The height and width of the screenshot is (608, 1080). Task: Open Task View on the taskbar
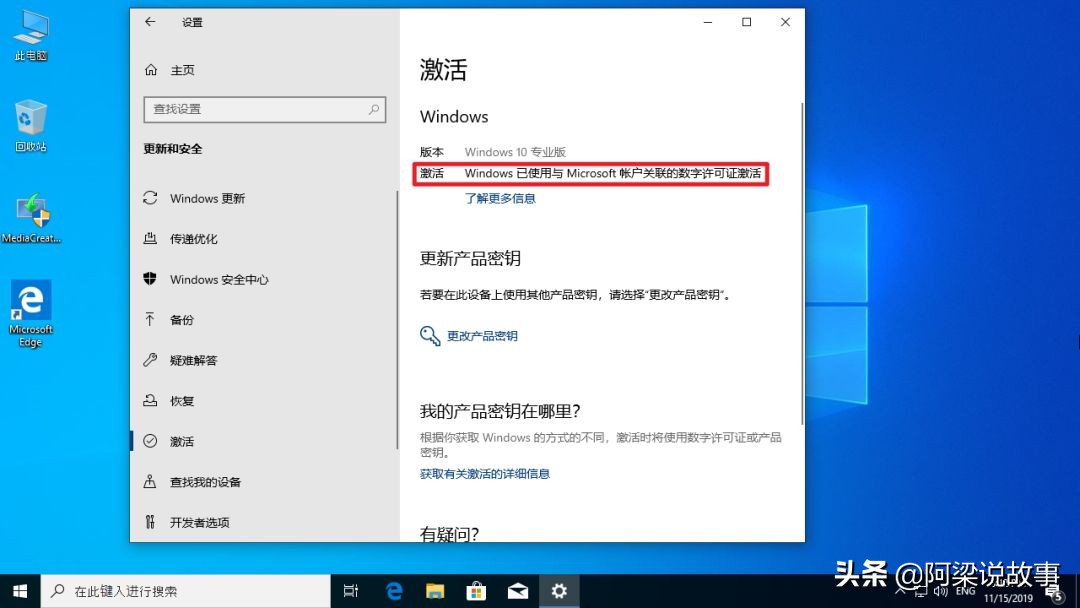(351, 591)
